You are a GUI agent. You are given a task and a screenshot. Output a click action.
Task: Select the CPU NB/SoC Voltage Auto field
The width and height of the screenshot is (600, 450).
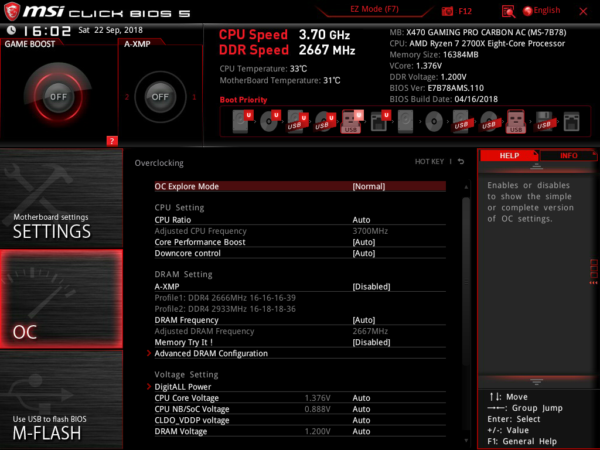pos(300,409)
